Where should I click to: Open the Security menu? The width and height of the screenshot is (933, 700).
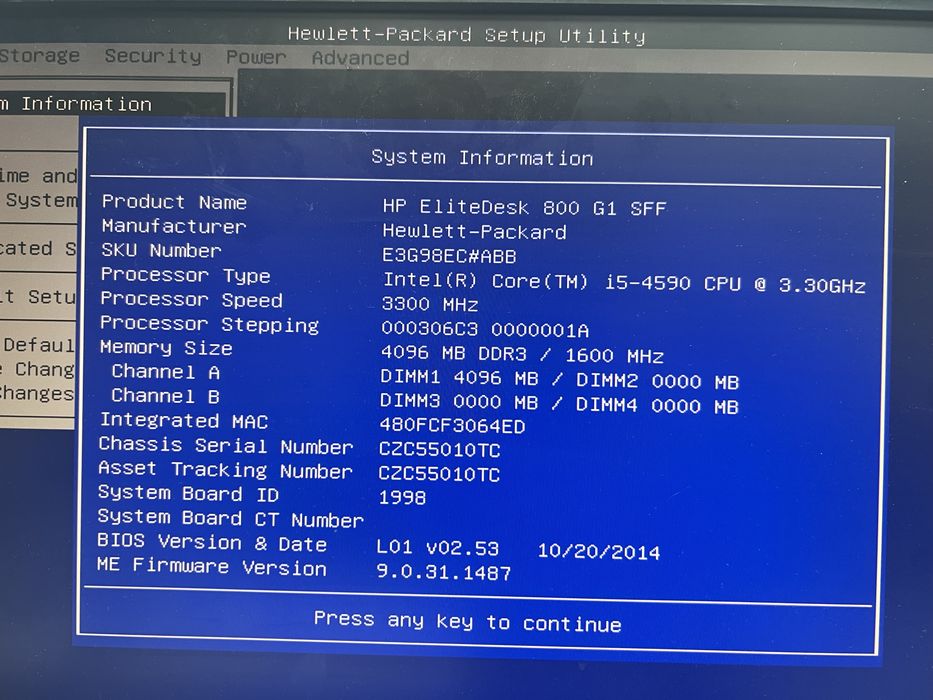coord(153,57)
